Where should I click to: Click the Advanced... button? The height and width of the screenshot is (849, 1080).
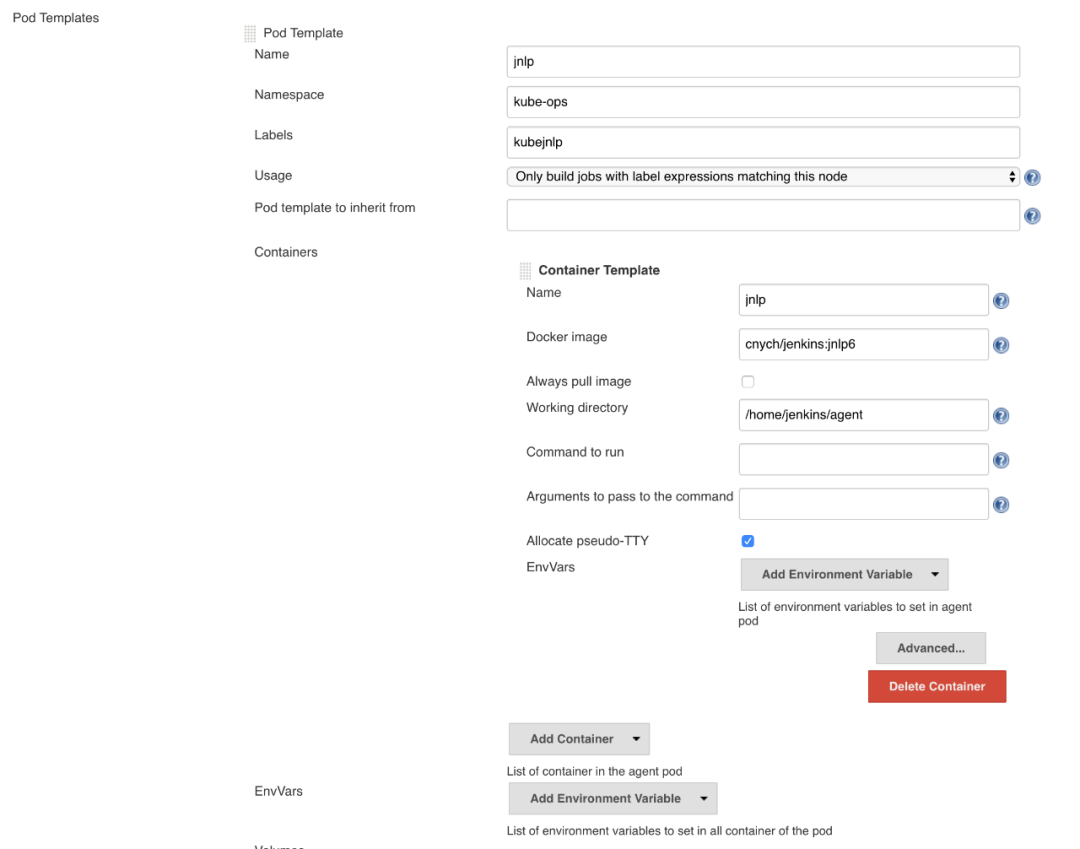point(930,648)
